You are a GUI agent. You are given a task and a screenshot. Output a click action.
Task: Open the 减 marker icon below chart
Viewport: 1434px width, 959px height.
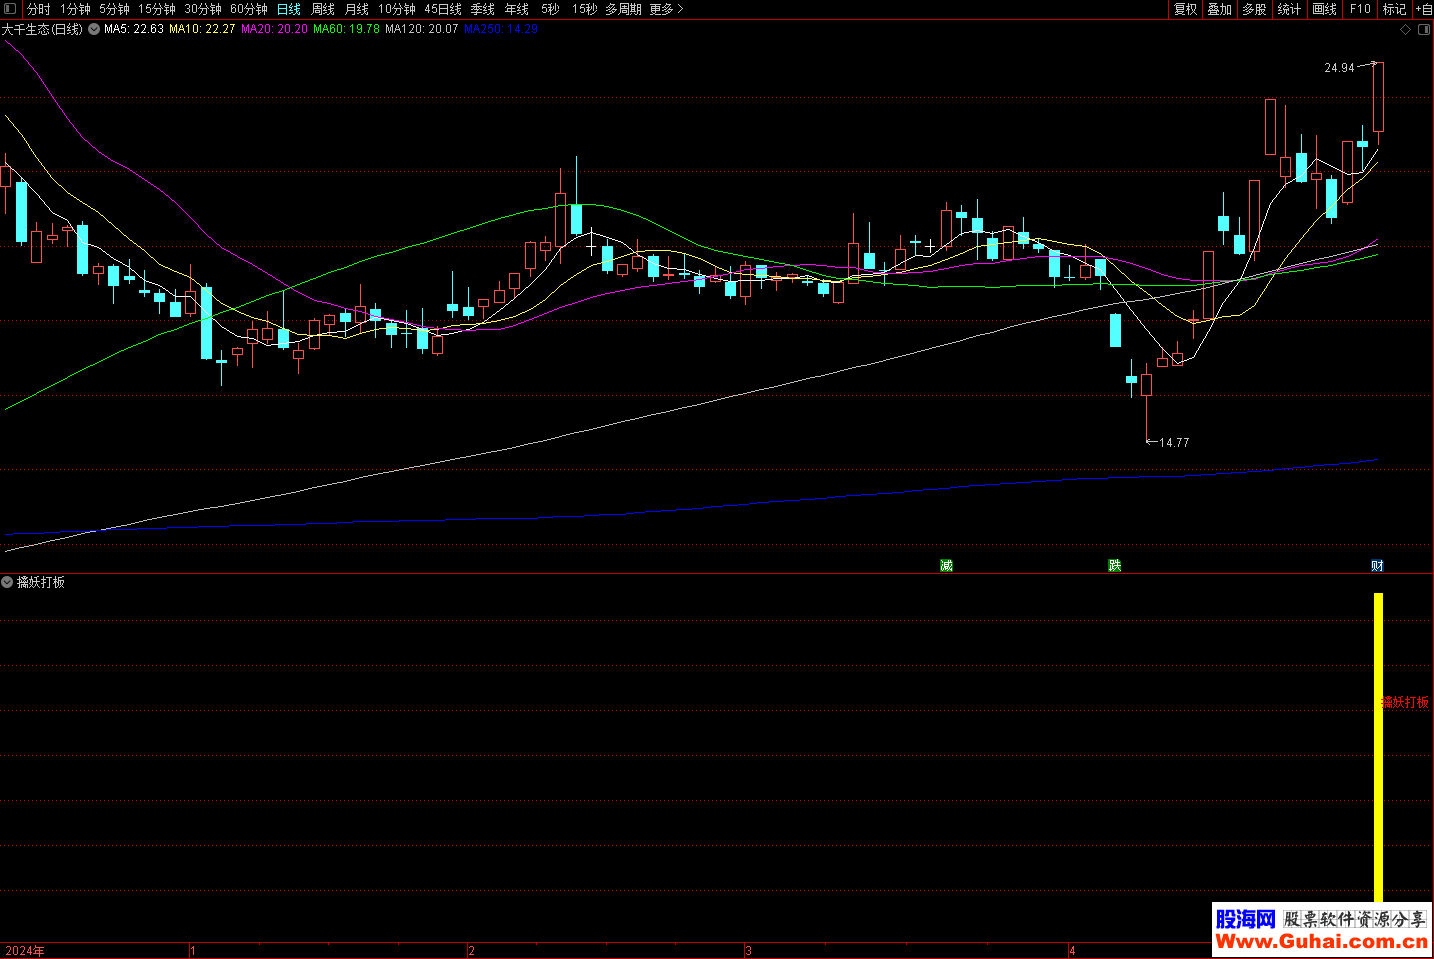click(946, 566)
